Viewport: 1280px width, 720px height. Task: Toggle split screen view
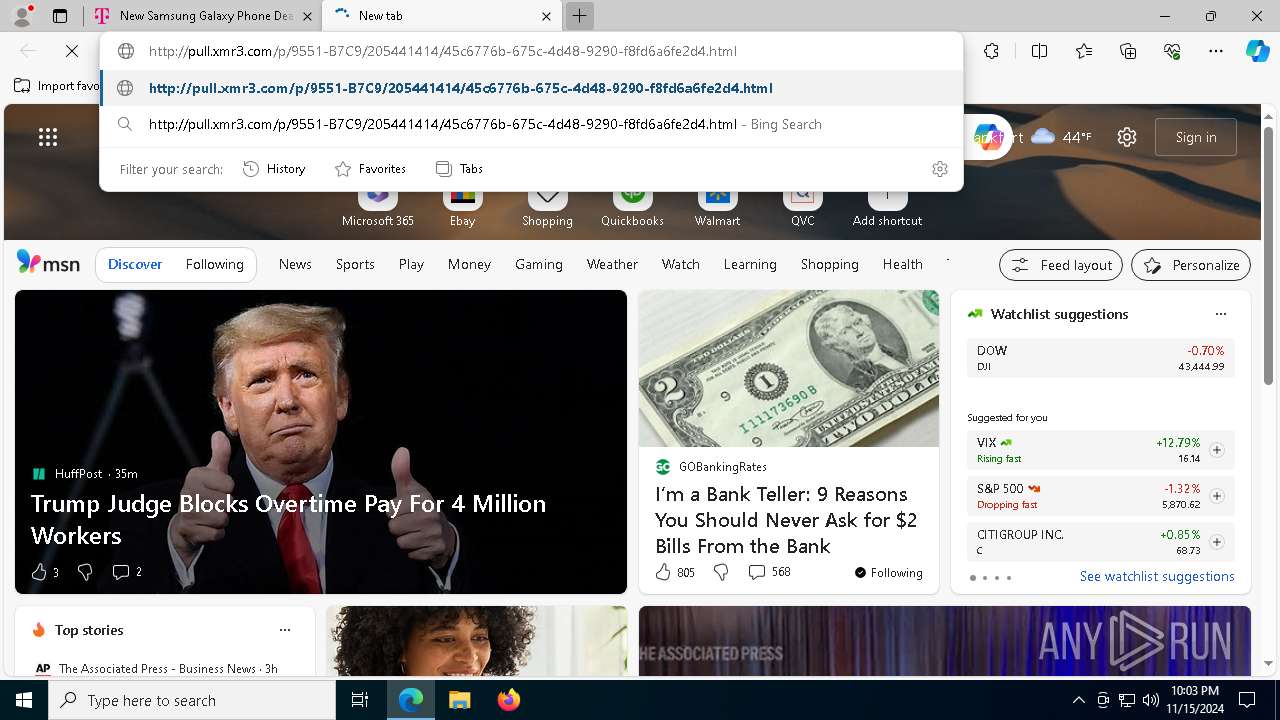(1039, 51)
